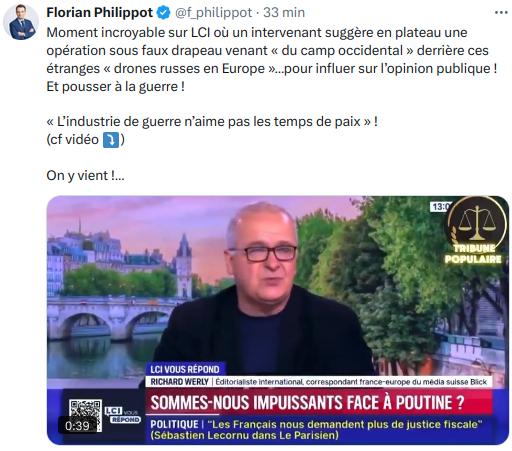Open Florian Philippot's profile avatar
Image resolution: width=512 pixels, height=451 pixels.
21,22
